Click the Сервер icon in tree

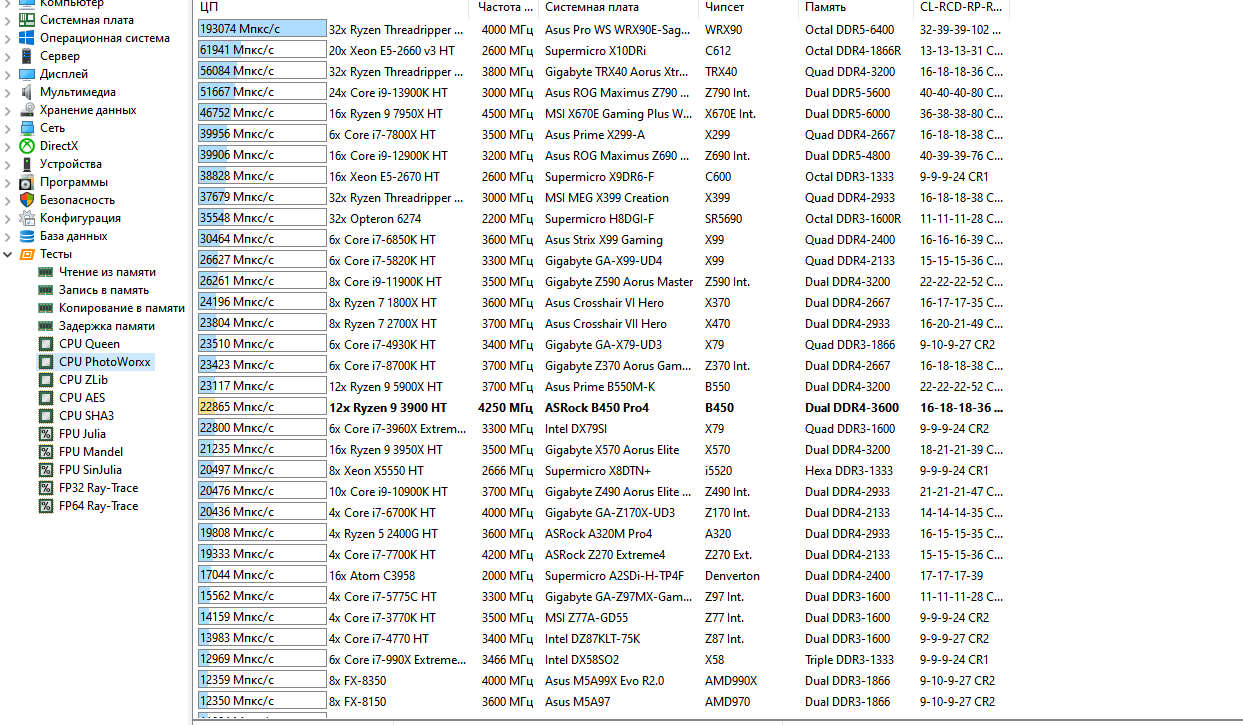(x=27, y=56)
